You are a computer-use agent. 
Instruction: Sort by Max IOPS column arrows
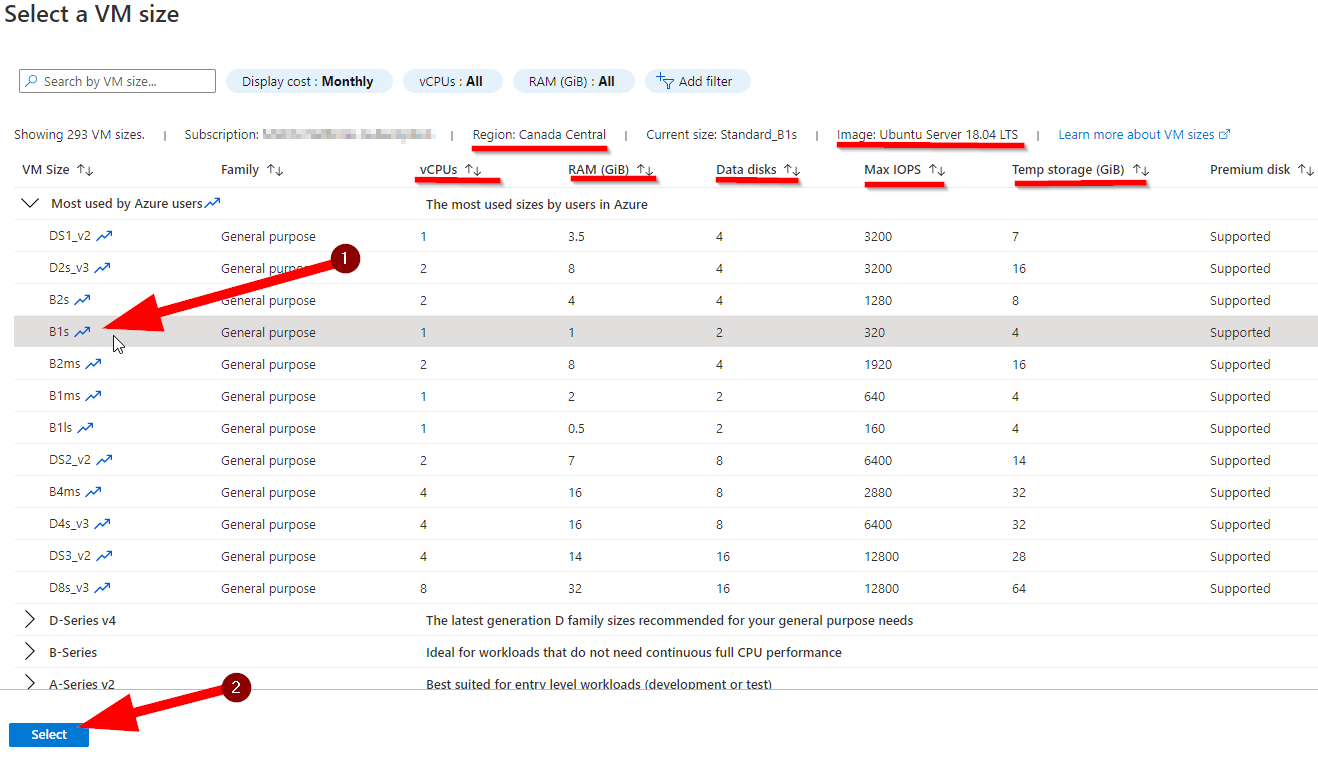click(x=937, y=170)
